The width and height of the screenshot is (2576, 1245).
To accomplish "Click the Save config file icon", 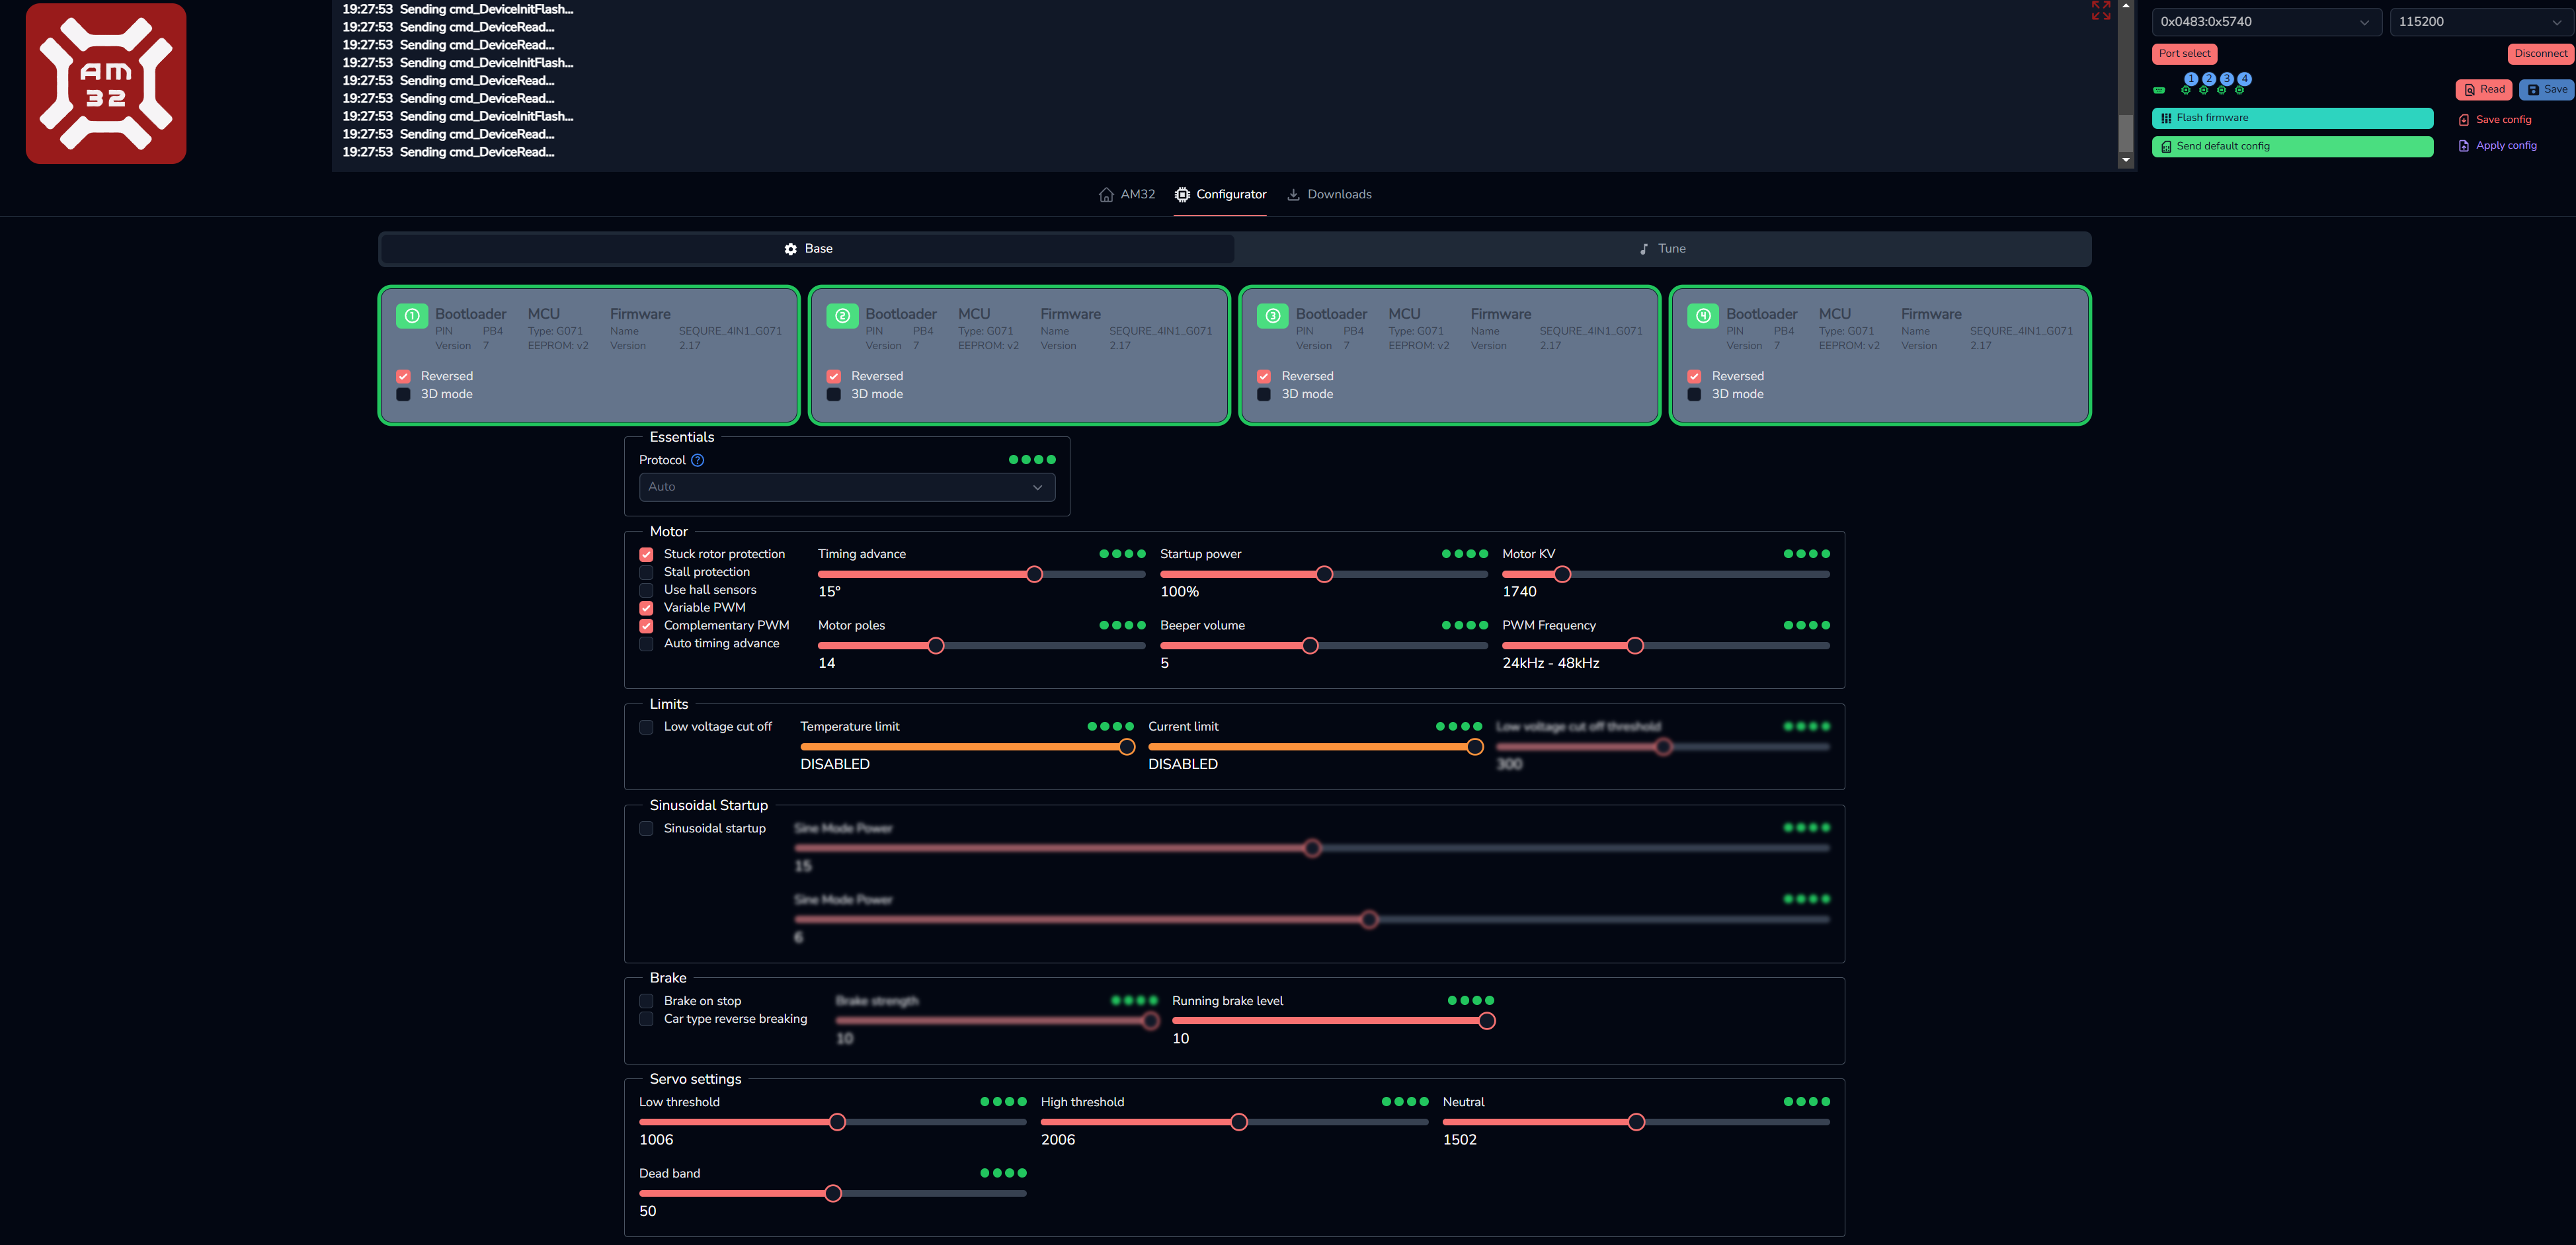I will (2464, 120).
